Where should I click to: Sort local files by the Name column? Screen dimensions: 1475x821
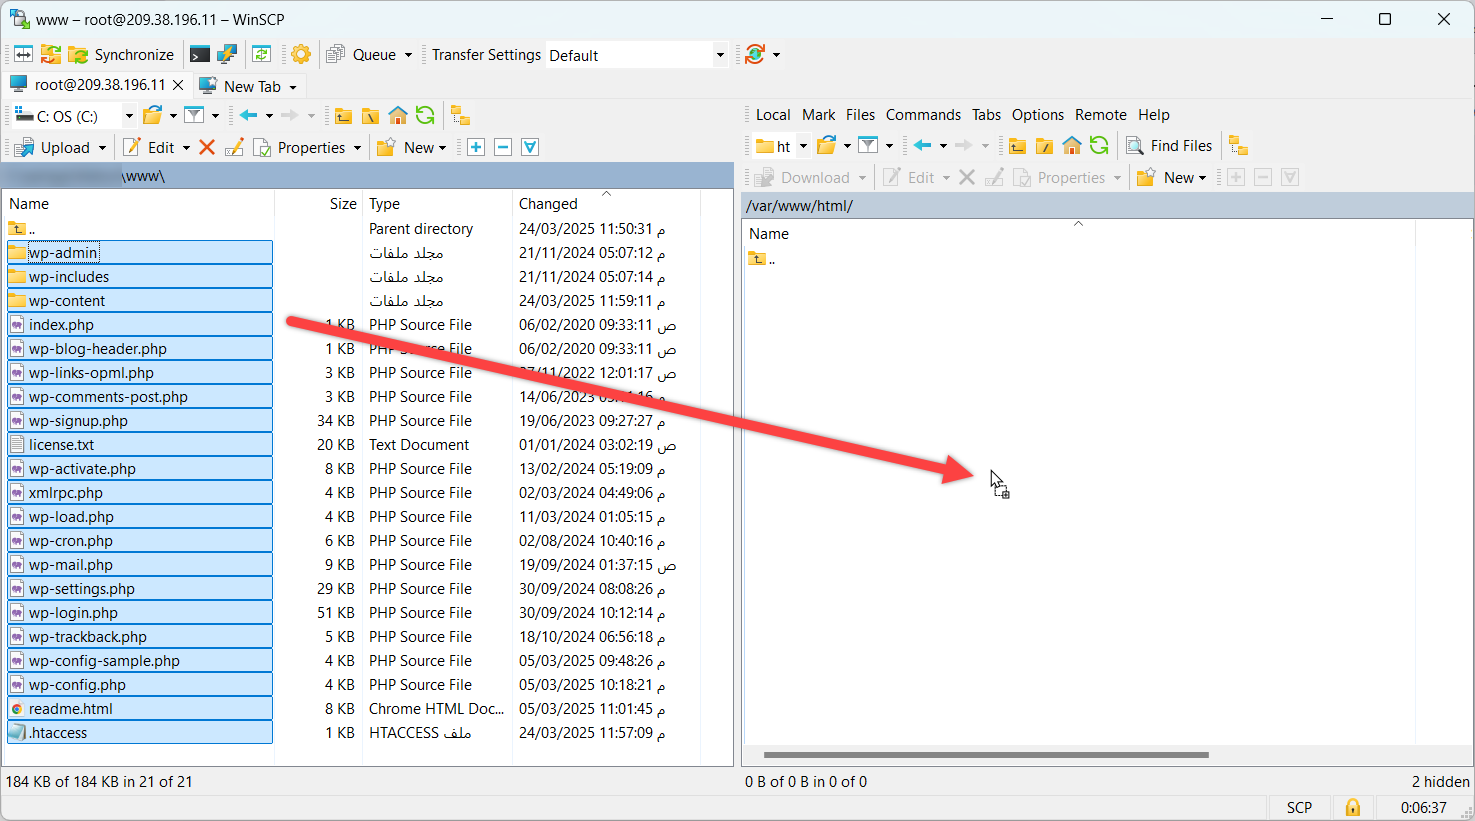(139, 203)
